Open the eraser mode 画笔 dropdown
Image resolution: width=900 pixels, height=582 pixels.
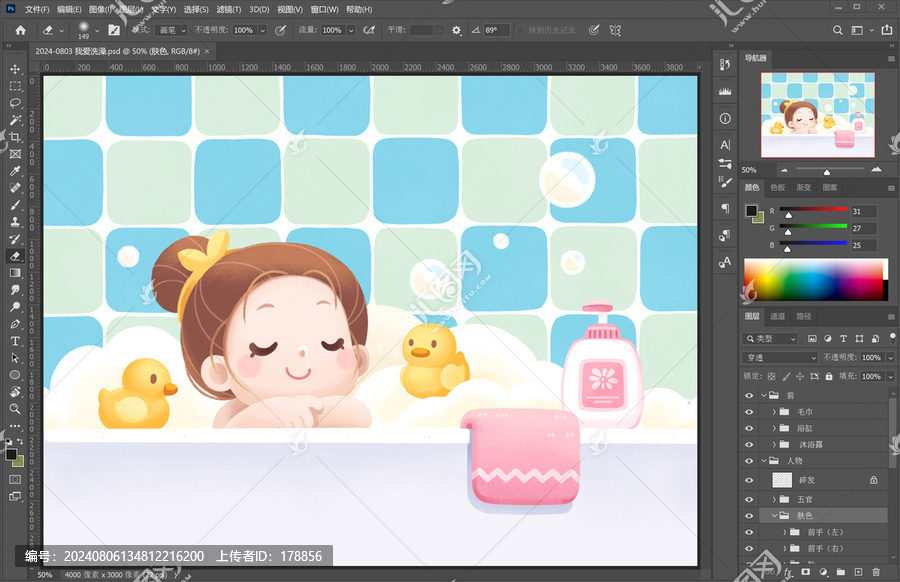[172, 30]
